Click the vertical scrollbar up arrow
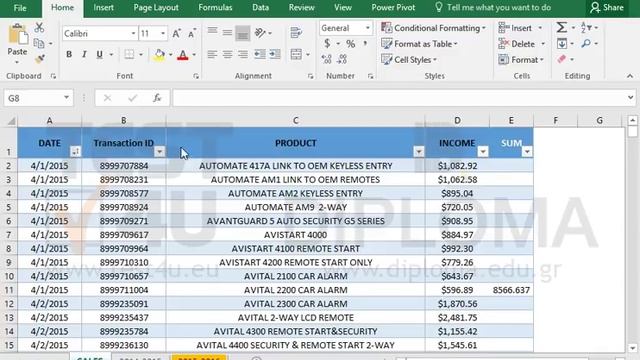 (x=632, y=120)
